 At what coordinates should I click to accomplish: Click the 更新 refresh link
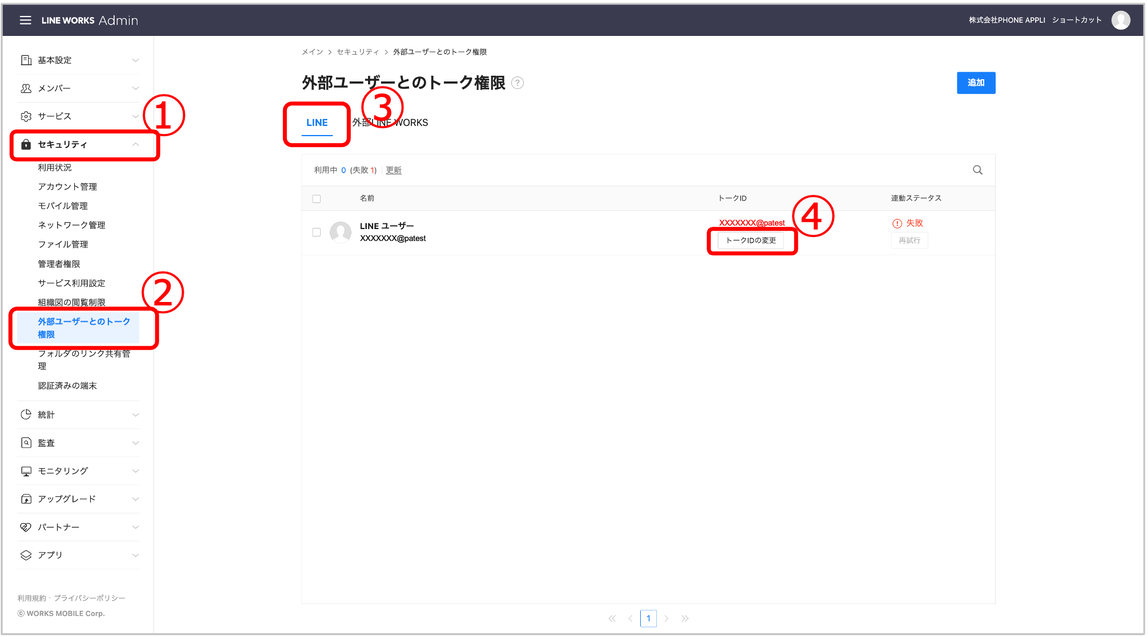coord(394,170)
